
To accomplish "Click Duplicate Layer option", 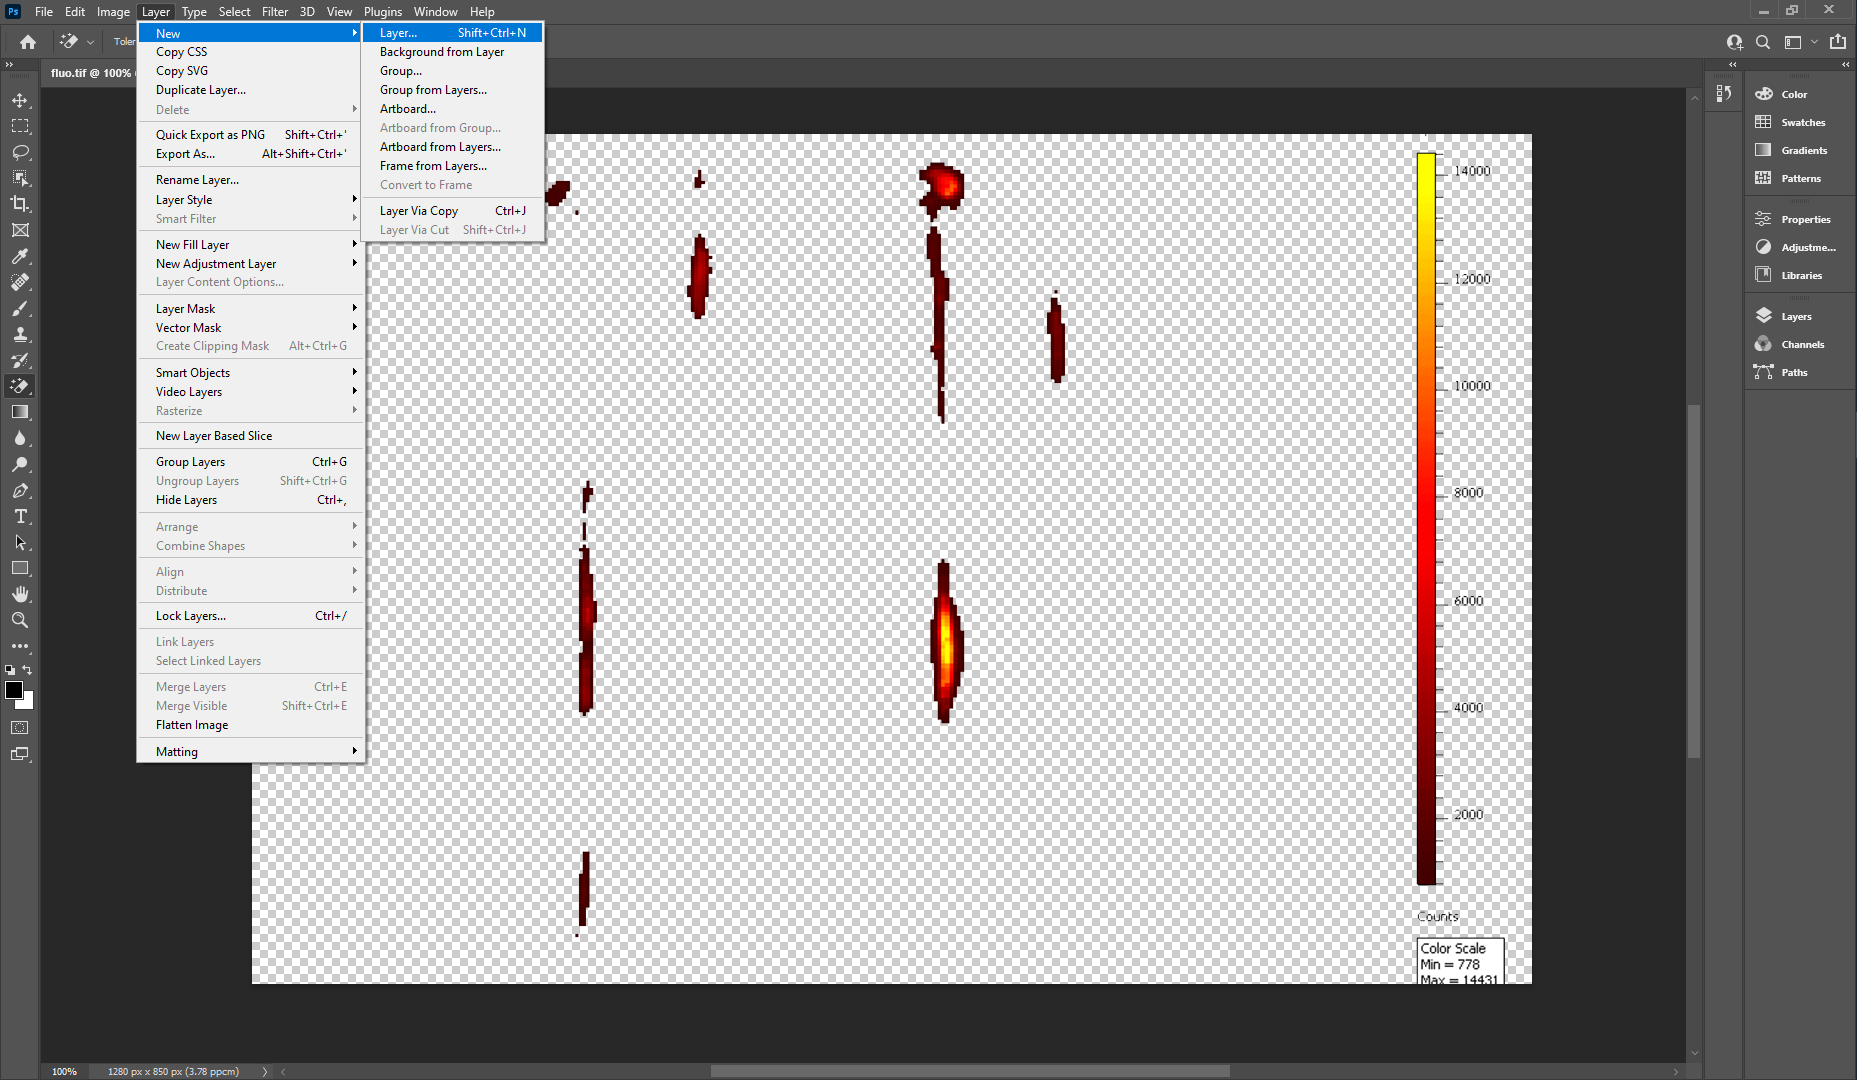I will pyautogui.click(x=201, y=90).
